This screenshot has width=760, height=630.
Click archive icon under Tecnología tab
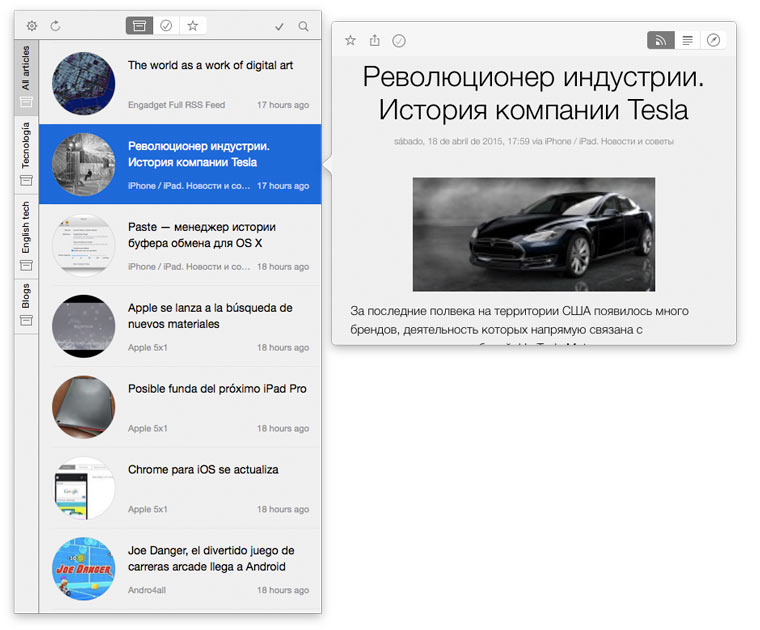pyautogui.click(x=26, y=181)
